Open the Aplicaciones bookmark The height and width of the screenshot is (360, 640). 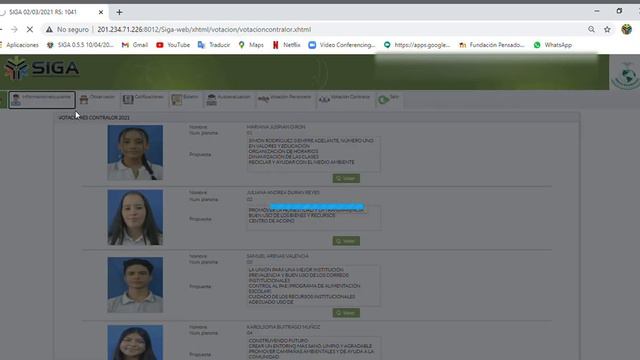pos(20,45)
